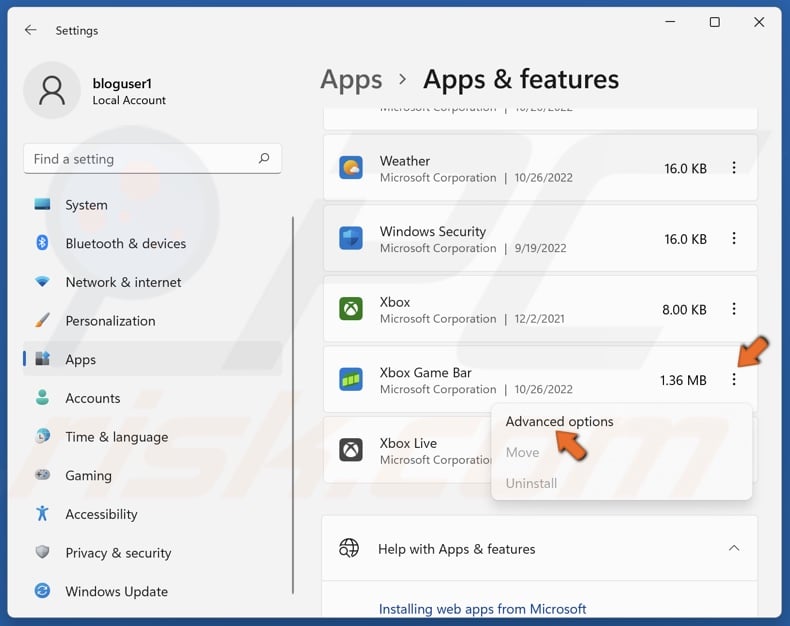Open three-dot menu for Windows Security

tap(734, 239)
